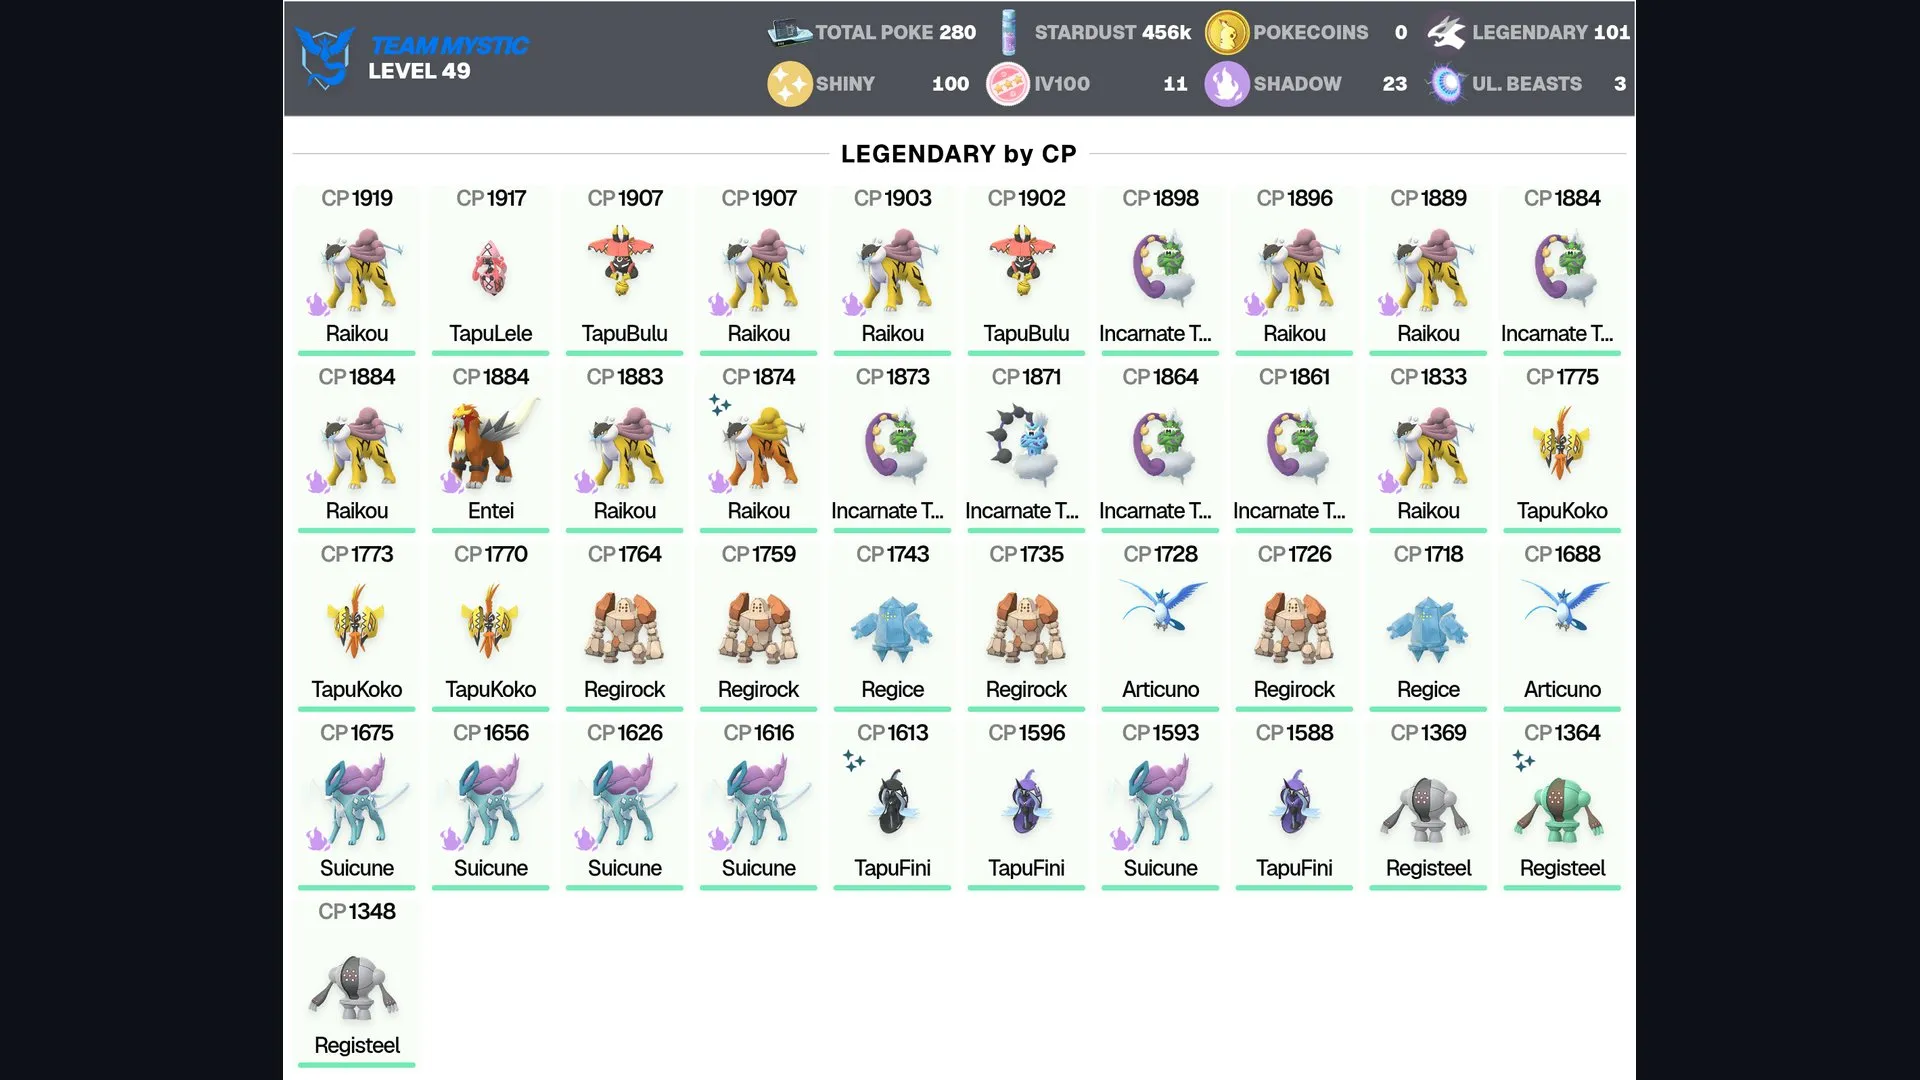
Task: Click the IV100 stat label
Action: click(1062, 84)
